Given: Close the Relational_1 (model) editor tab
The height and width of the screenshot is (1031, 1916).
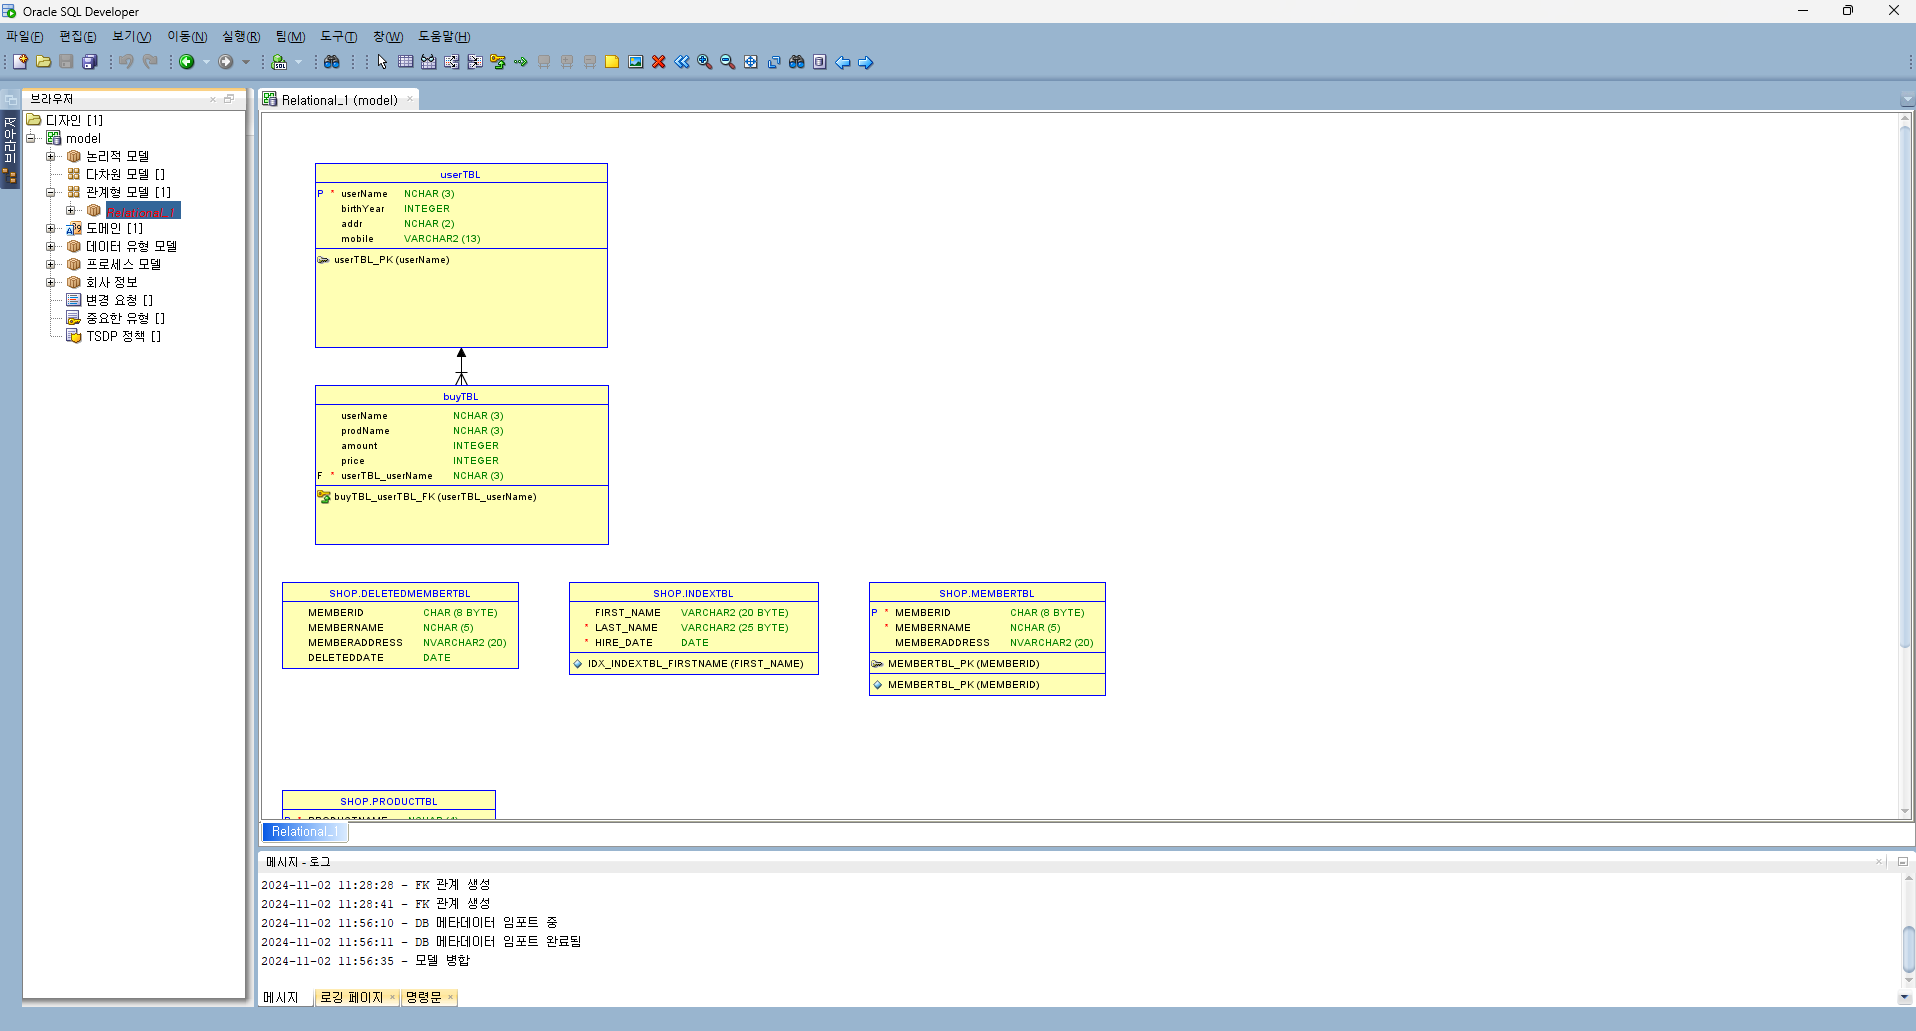Looking at the screenshot, I should [x=410, y=99].
